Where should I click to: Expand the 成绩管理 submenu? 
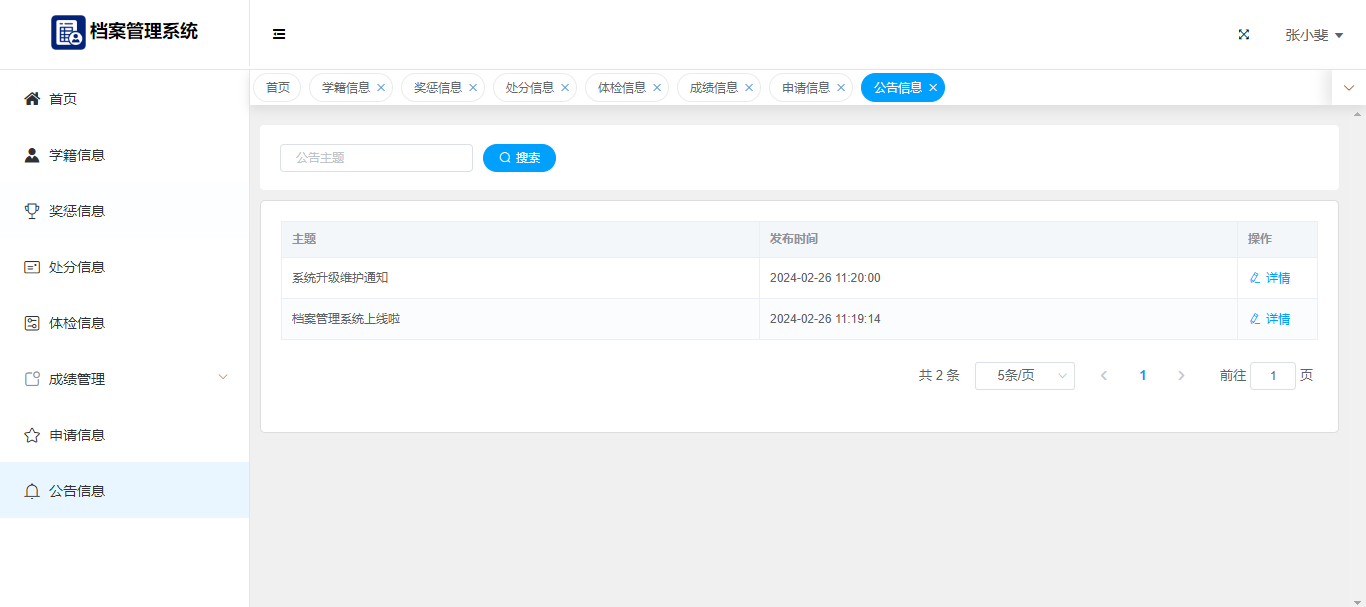pos(223,377)
